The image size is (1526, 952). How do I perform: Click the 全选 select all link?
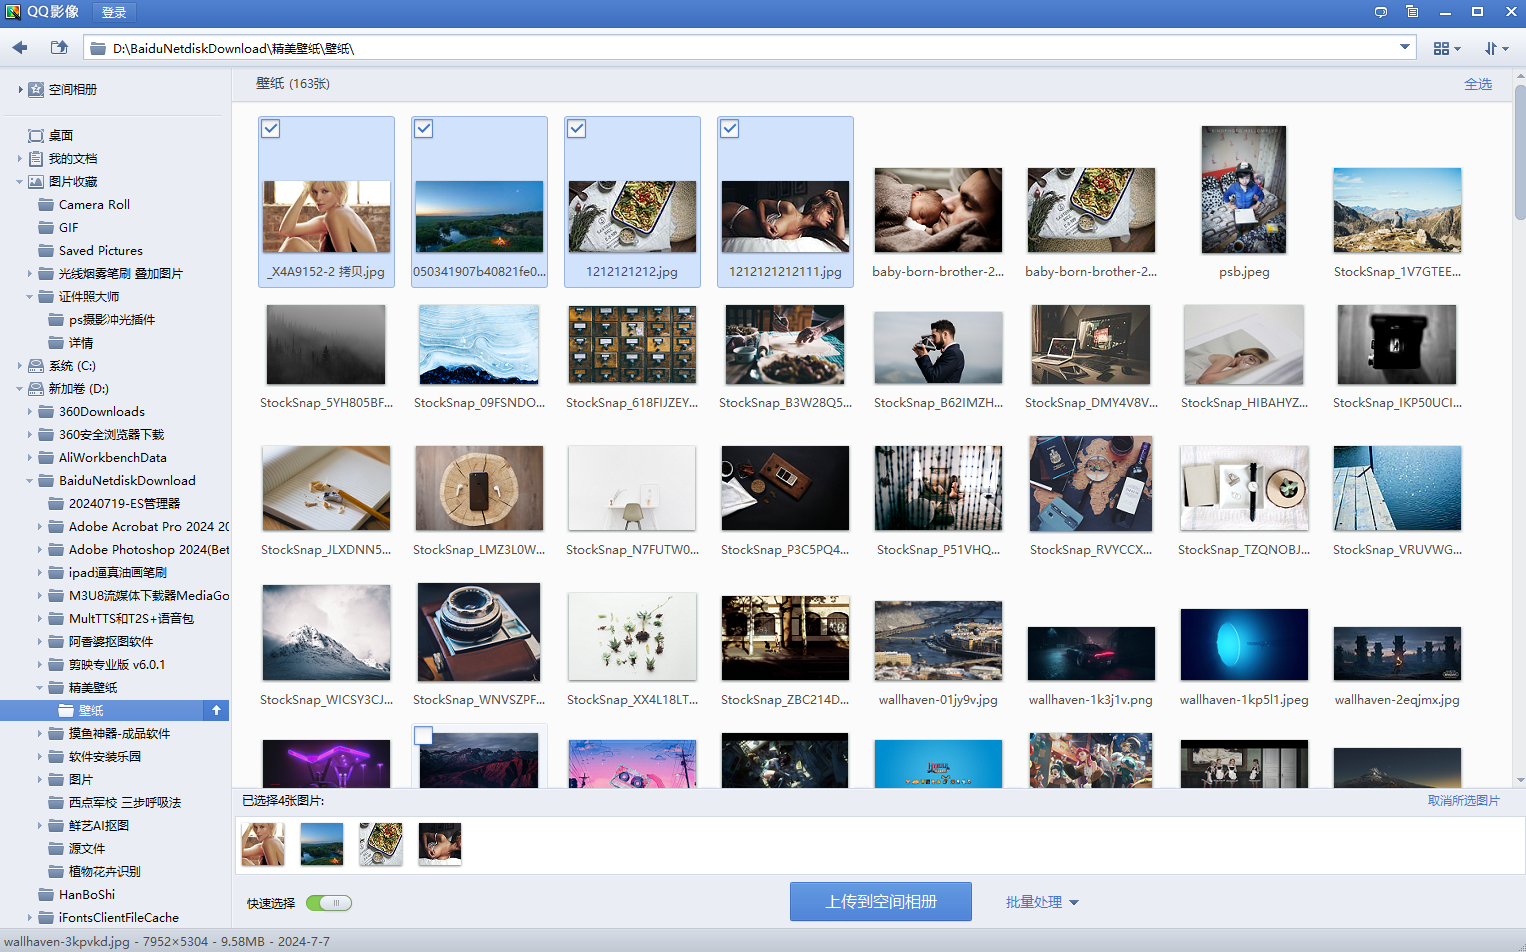point(1477,84)
